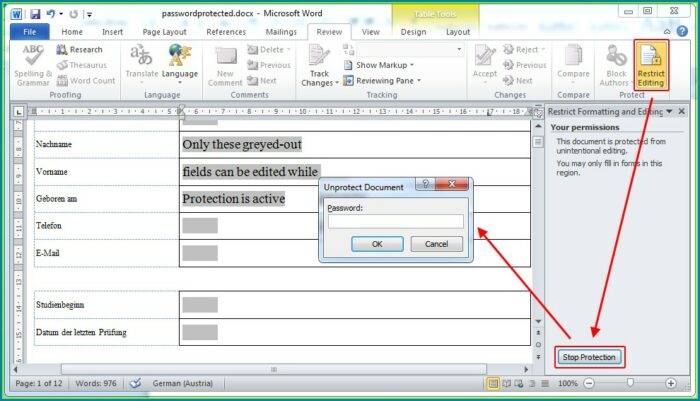Click Delete comment icon
This screenshot has height=401, width=700.
click(253, 50)
